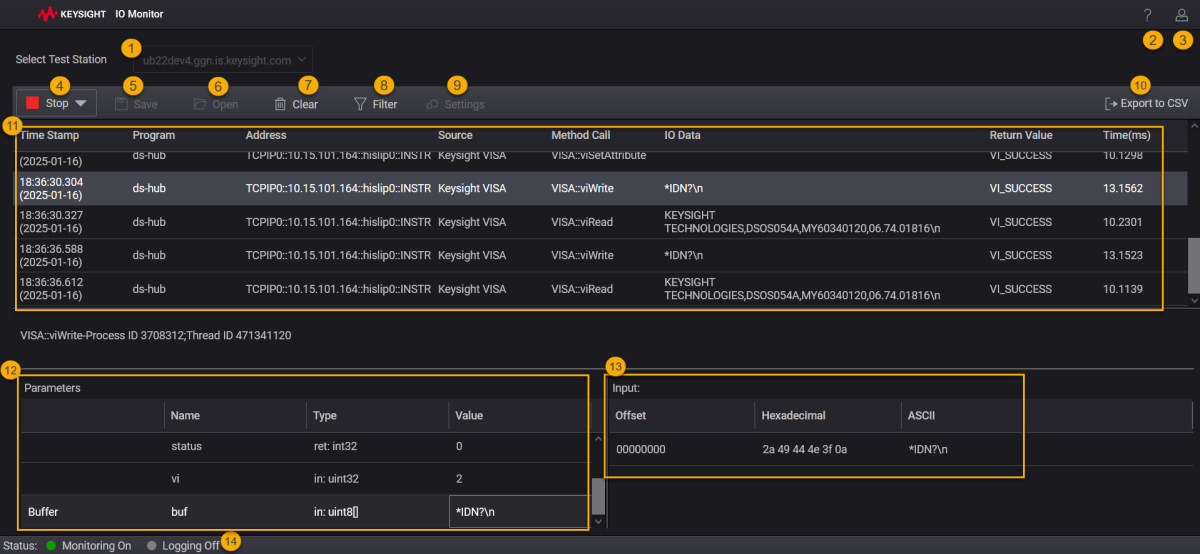Click the main table scroll down arrow
1200x554 pixels.
(1192, 299)
